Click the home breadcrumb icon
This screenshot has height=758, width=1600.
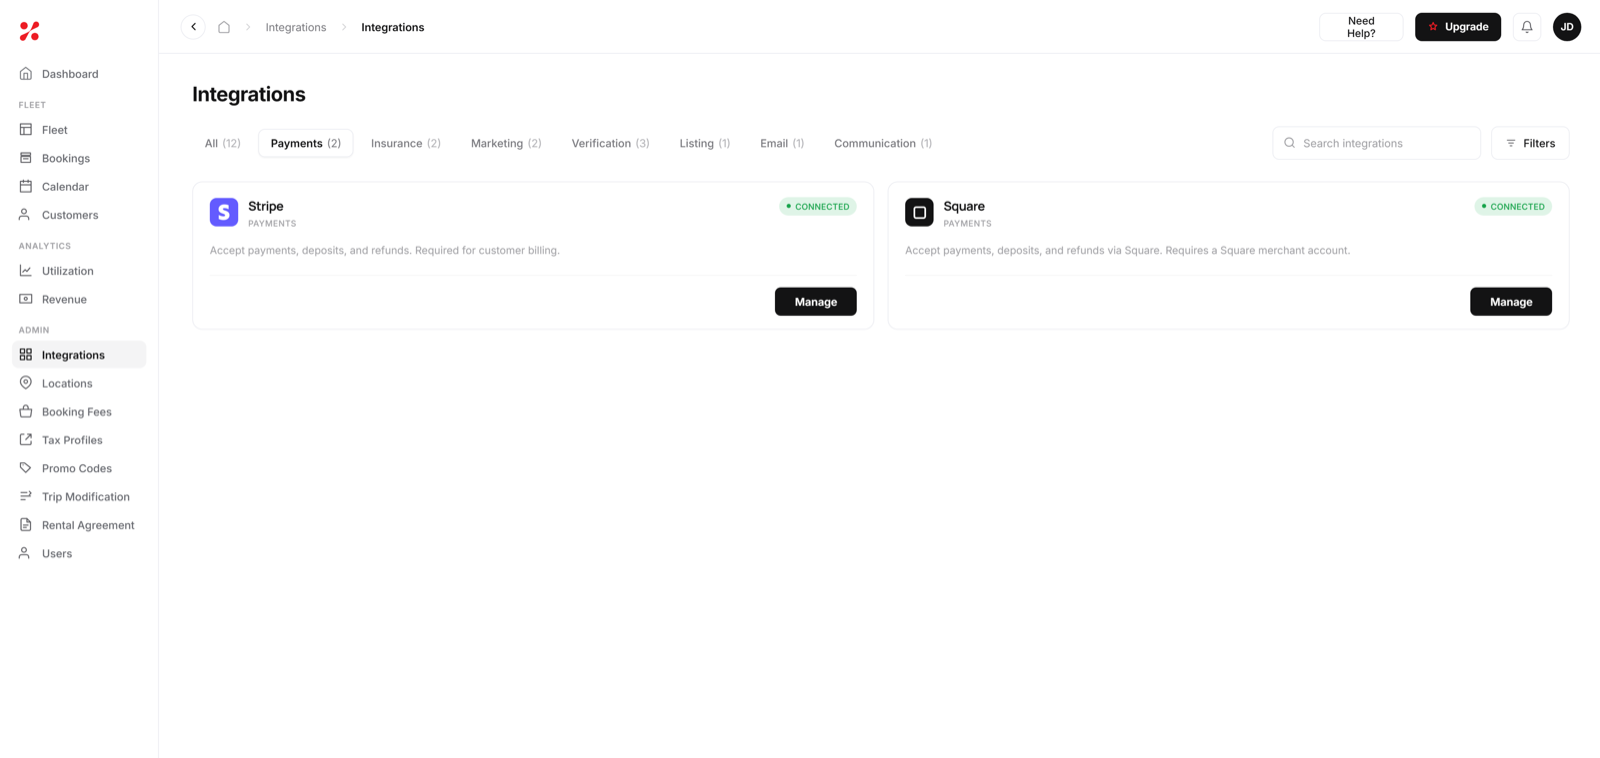(x=224, y=27)
